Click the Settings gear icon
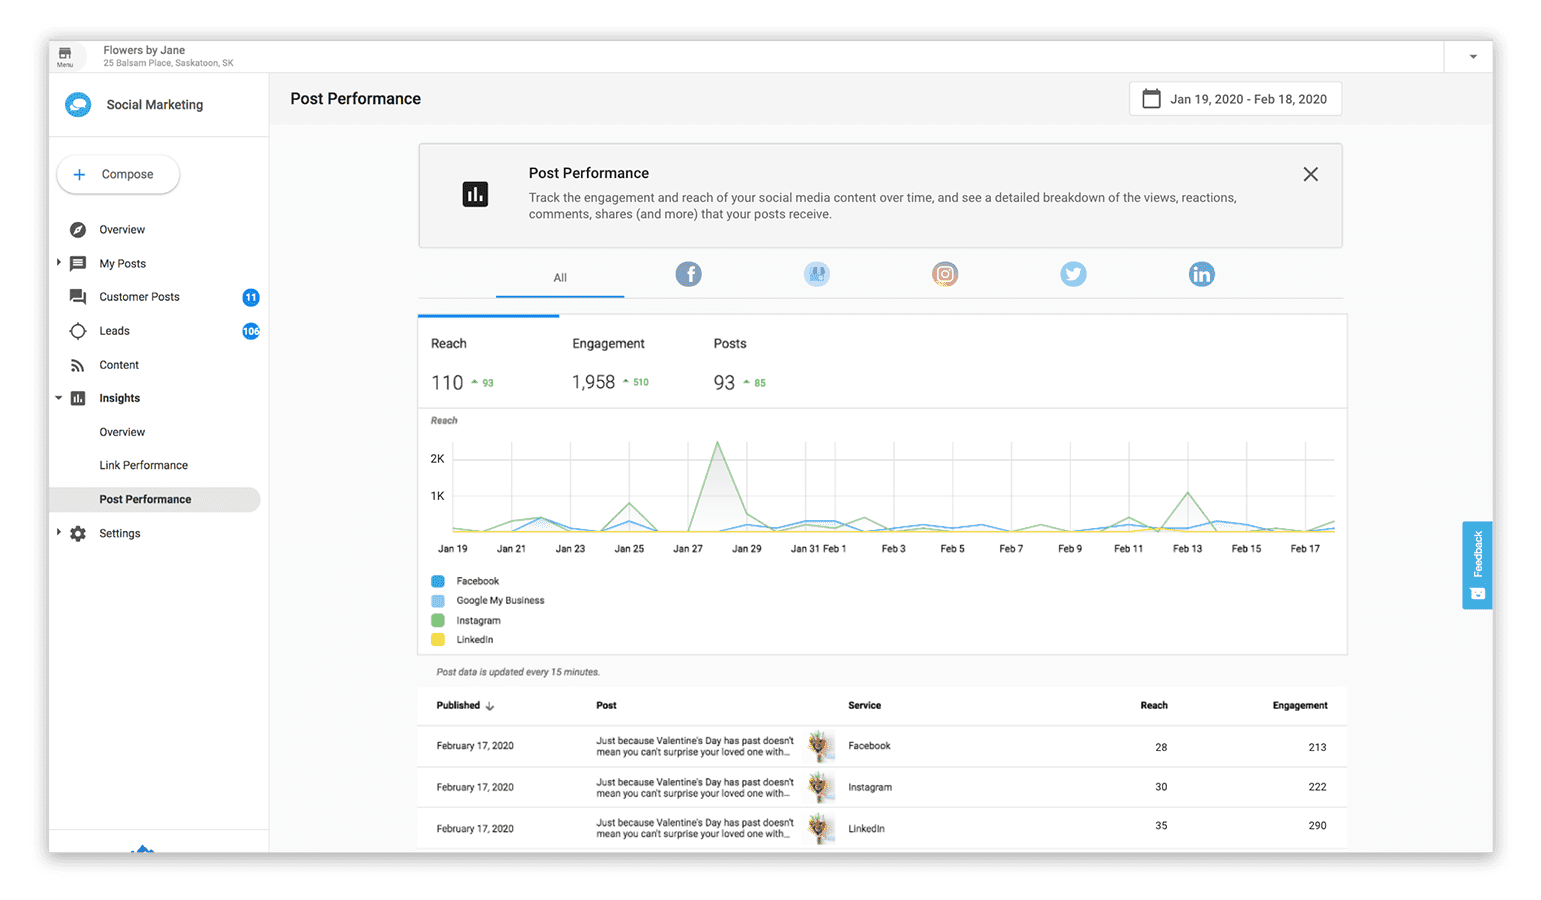The height and width of the screenshot is (900, 1541). click(78, 533)
